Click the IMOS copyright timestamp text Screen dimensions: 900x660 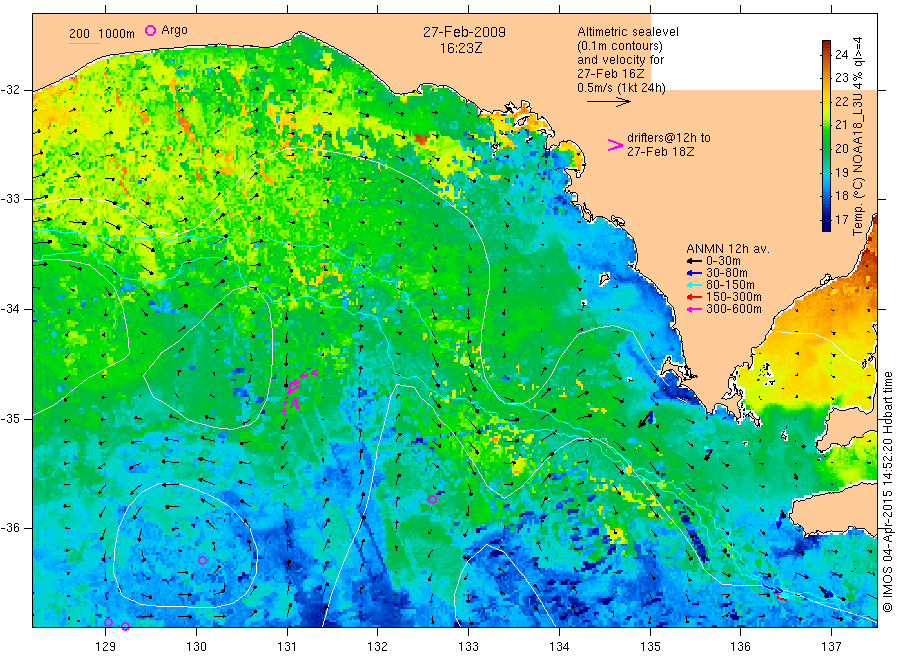point(888,492)
